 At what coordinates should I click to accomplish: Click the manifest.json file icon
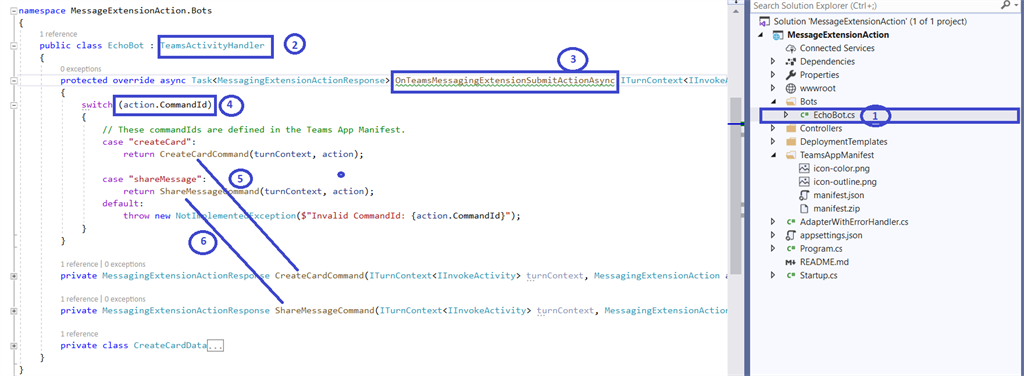pos(805,195)
